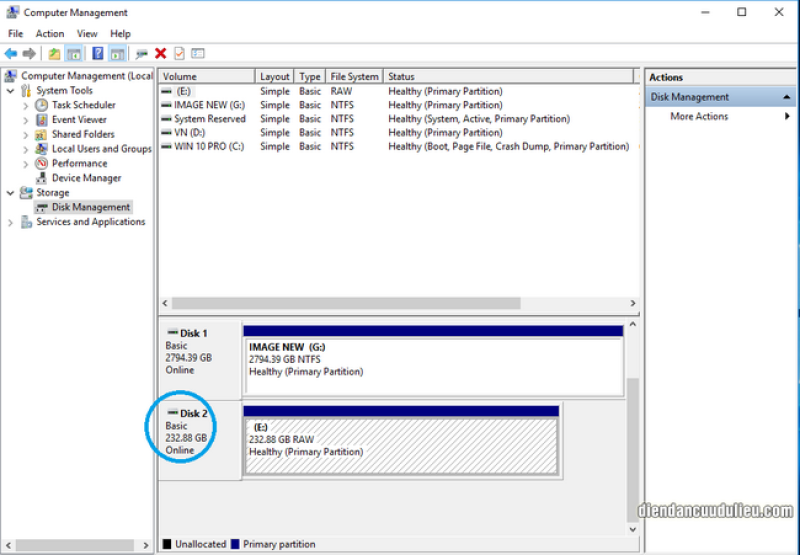Click the Help question mark toolbar icon
This screenshot has width=800, height=555.
pos(98,53)
